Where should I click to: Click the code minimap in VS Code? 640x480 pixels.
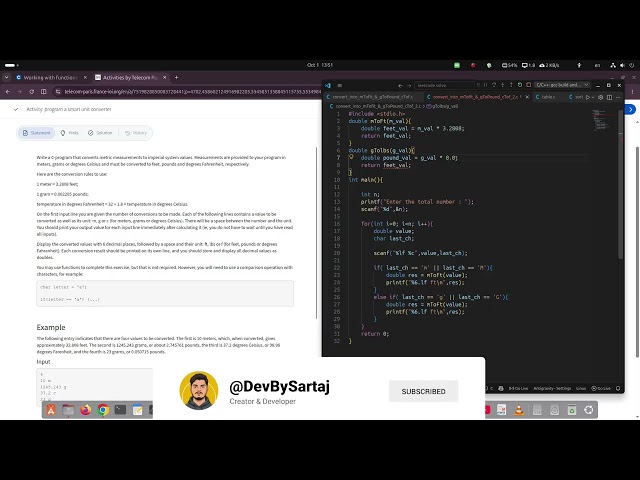pos(602,119)
